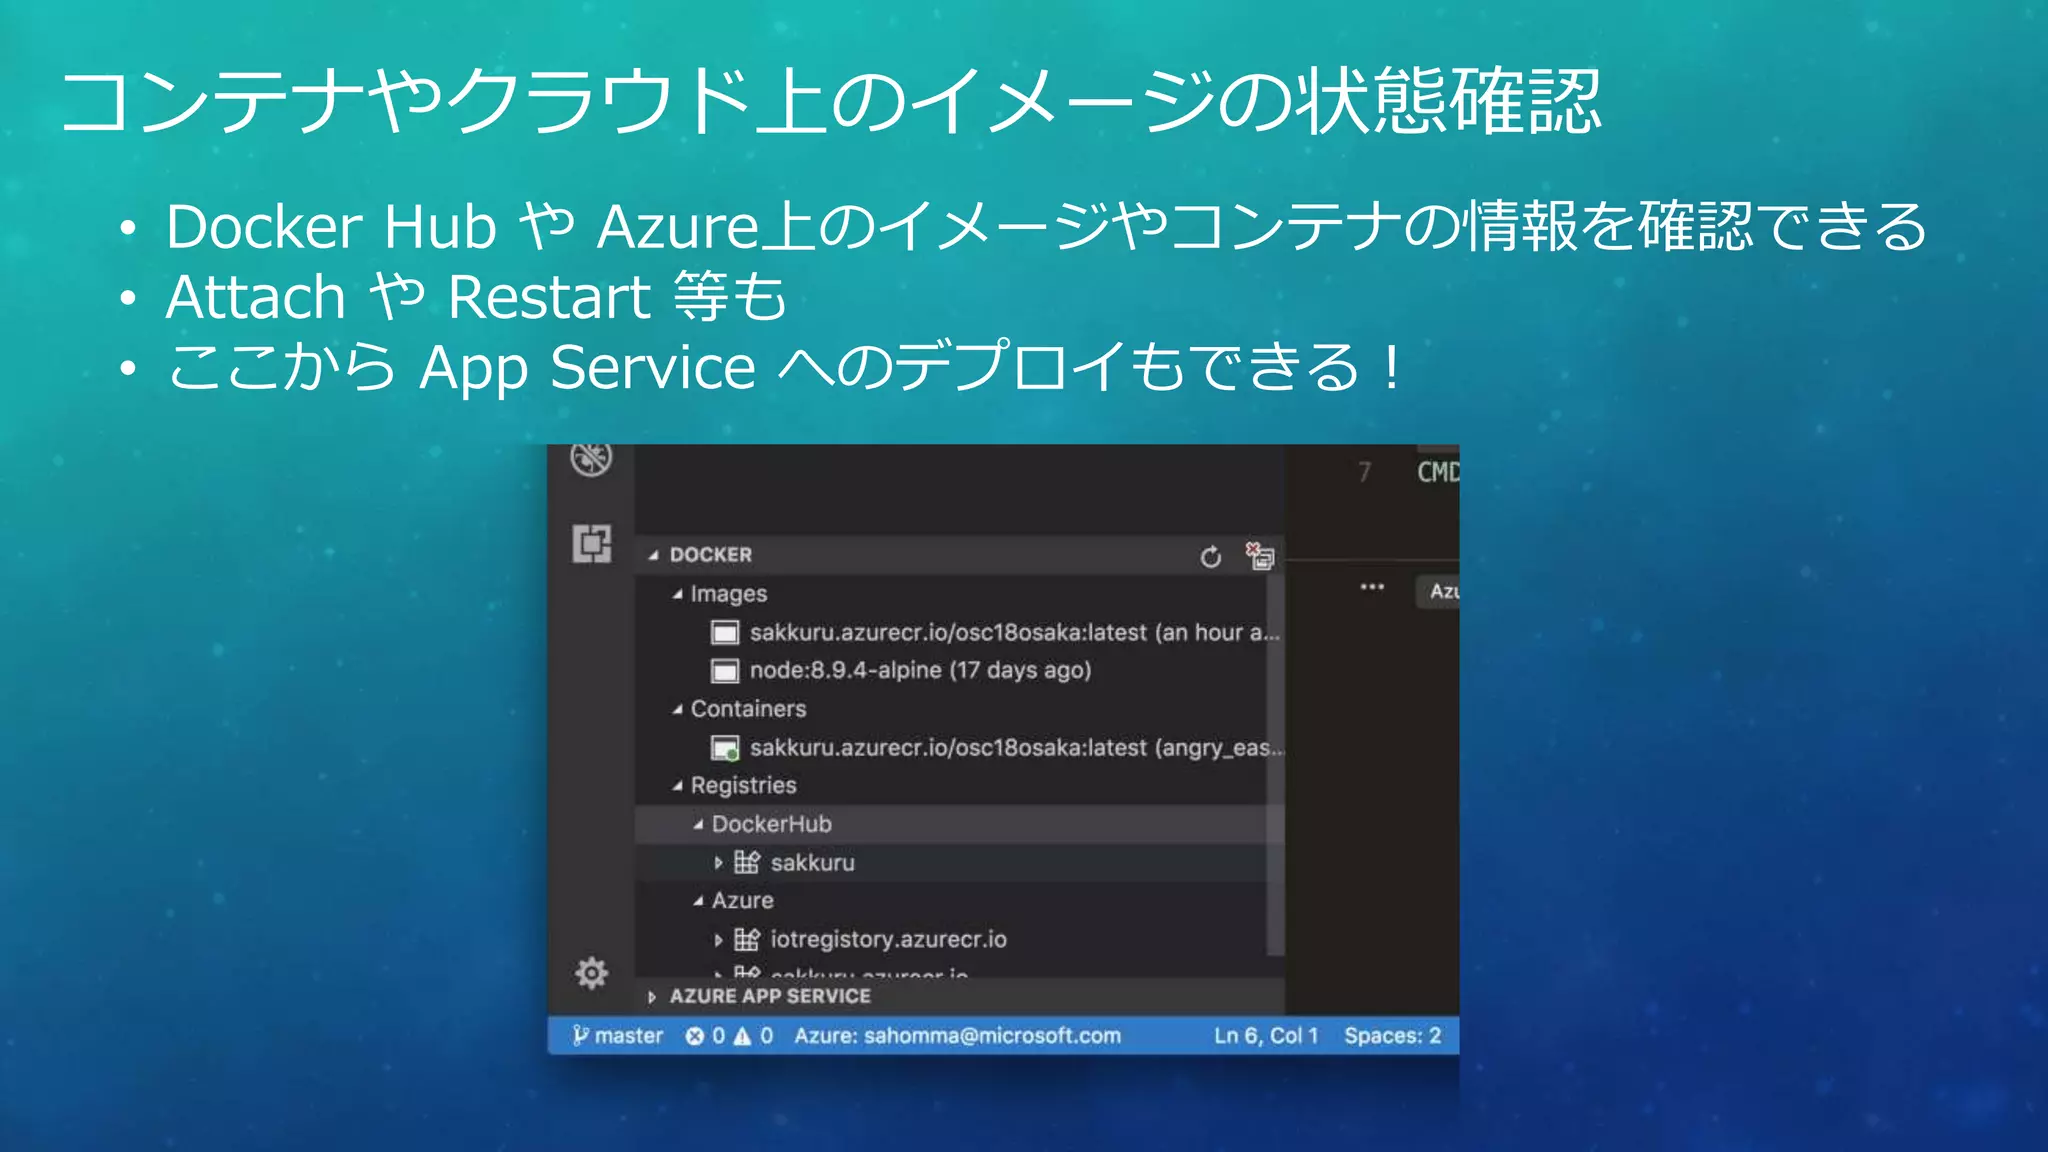
Task: Click the iotregistory.azurecr.io registry icon
Action: tap(747, 939)
